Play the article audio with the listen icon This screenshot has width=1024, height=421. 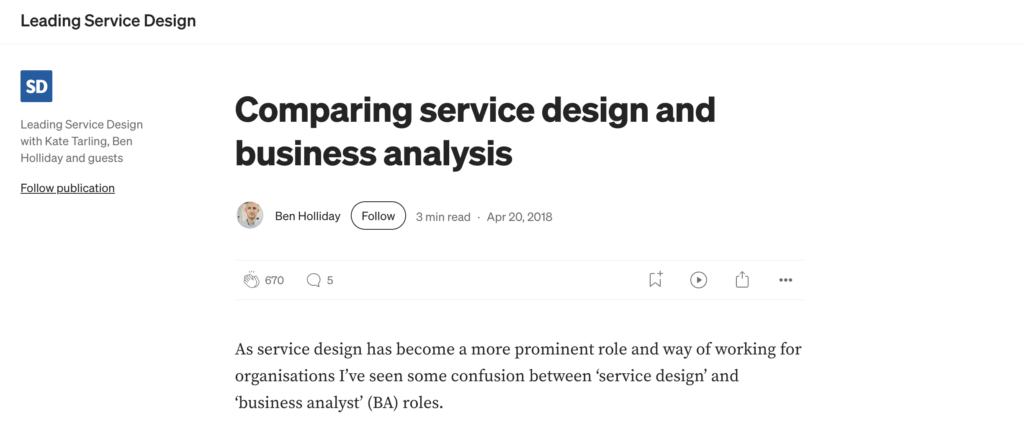(x=698, y=280)
